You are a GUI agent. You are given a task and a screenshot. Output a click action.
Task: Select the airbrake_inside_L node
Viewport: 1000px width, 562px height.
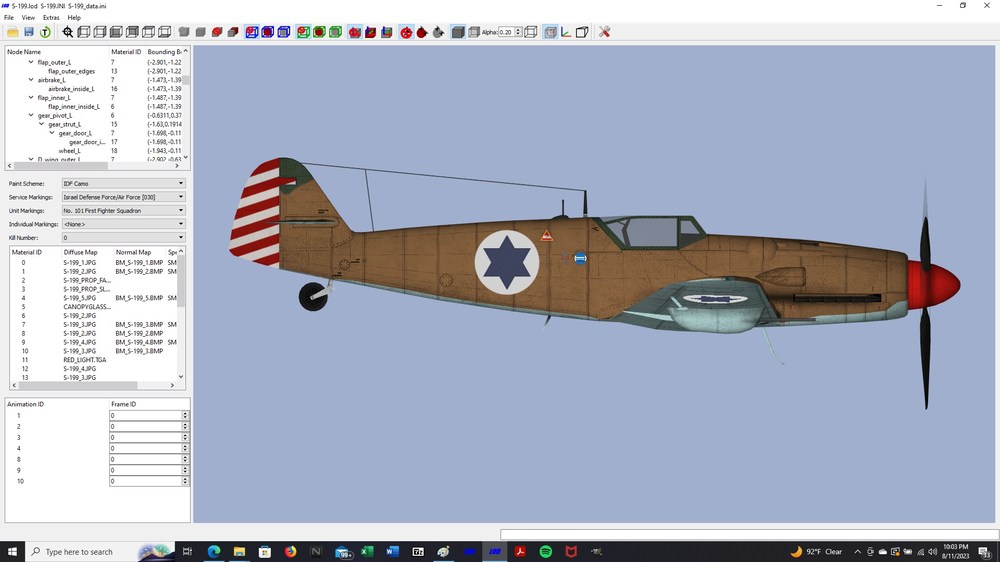coord(71,89)
